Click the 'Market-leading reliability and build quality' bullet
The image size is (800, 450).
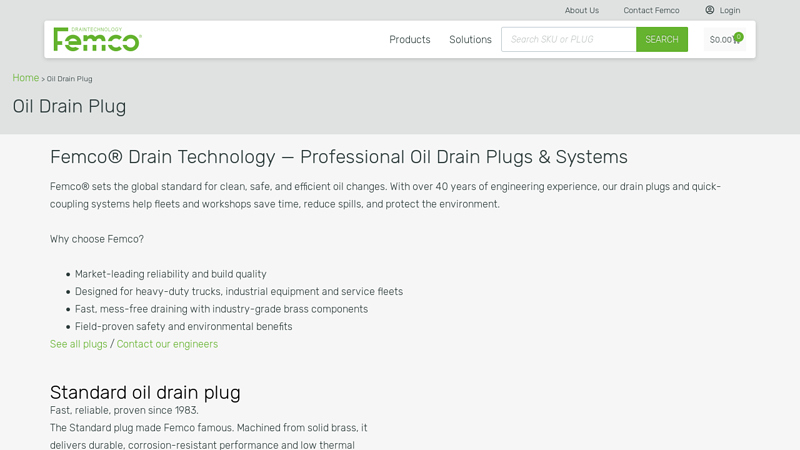[170, 274]
